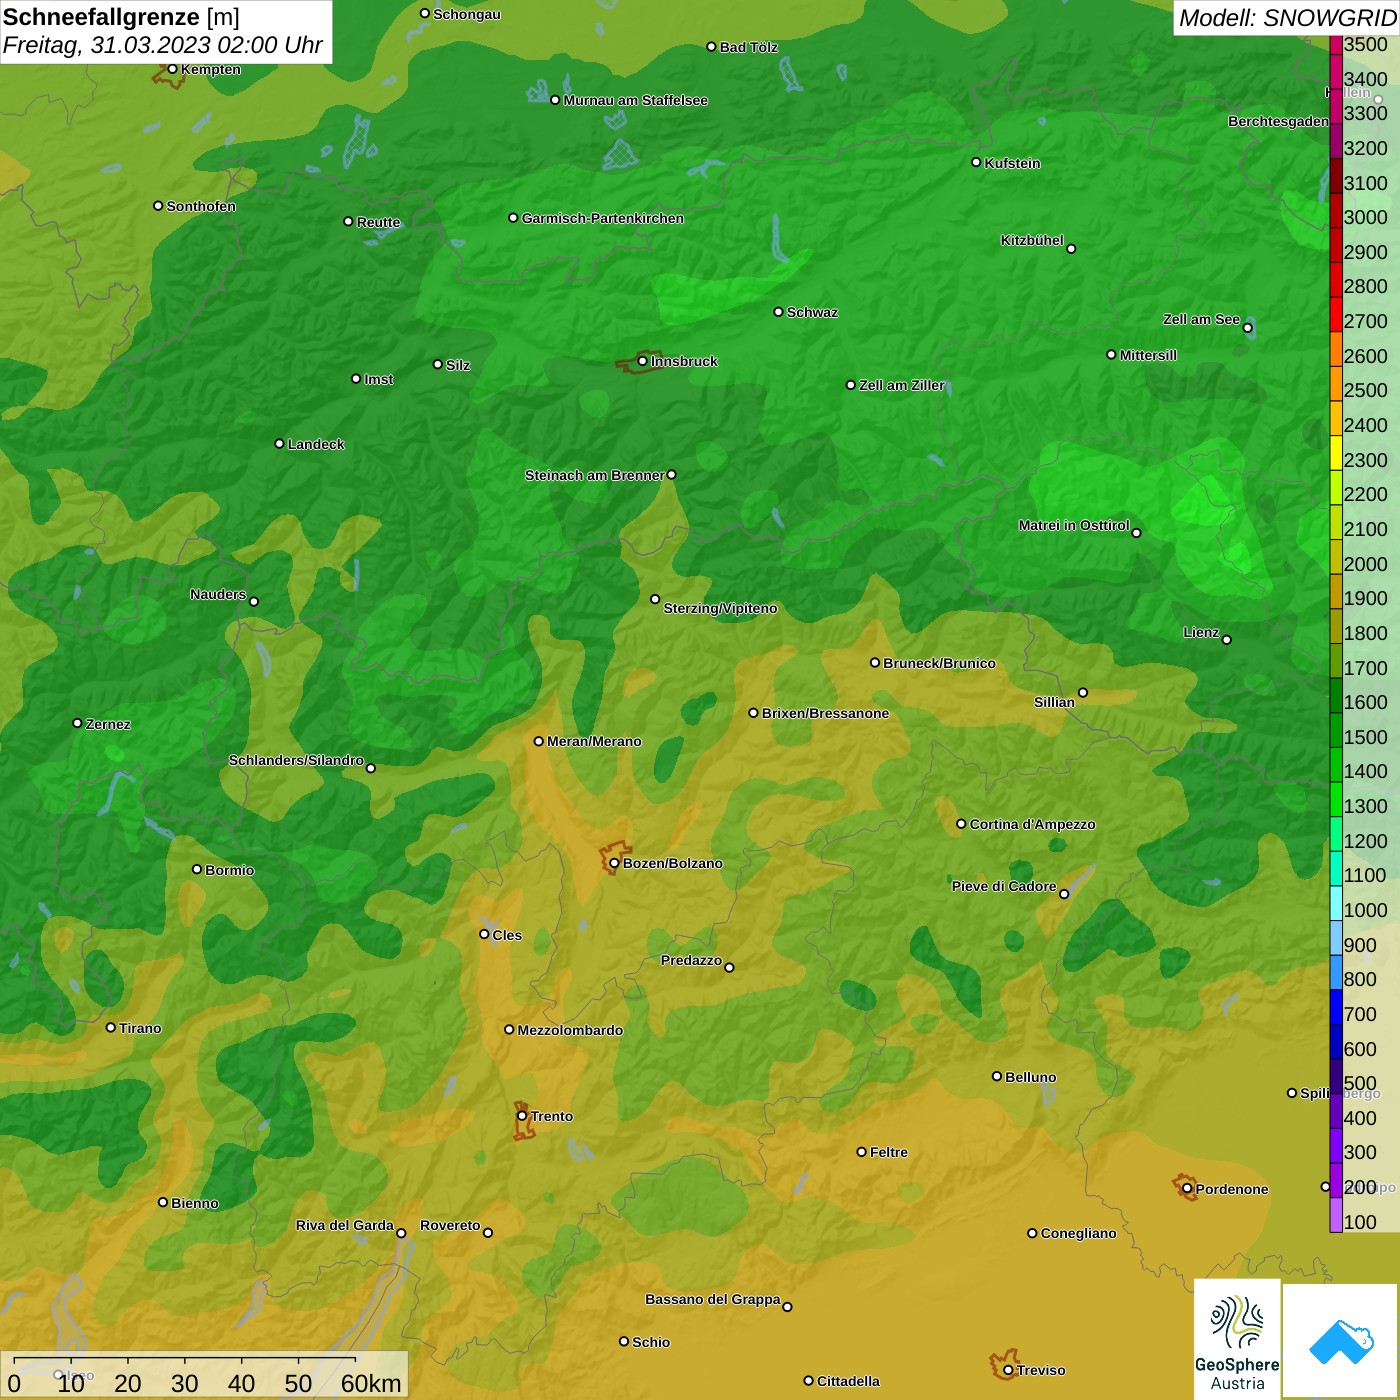This screenshot has width=1400, height=1400.
Task: Click the 60km scale bar label
Action: click(371, 1383)
